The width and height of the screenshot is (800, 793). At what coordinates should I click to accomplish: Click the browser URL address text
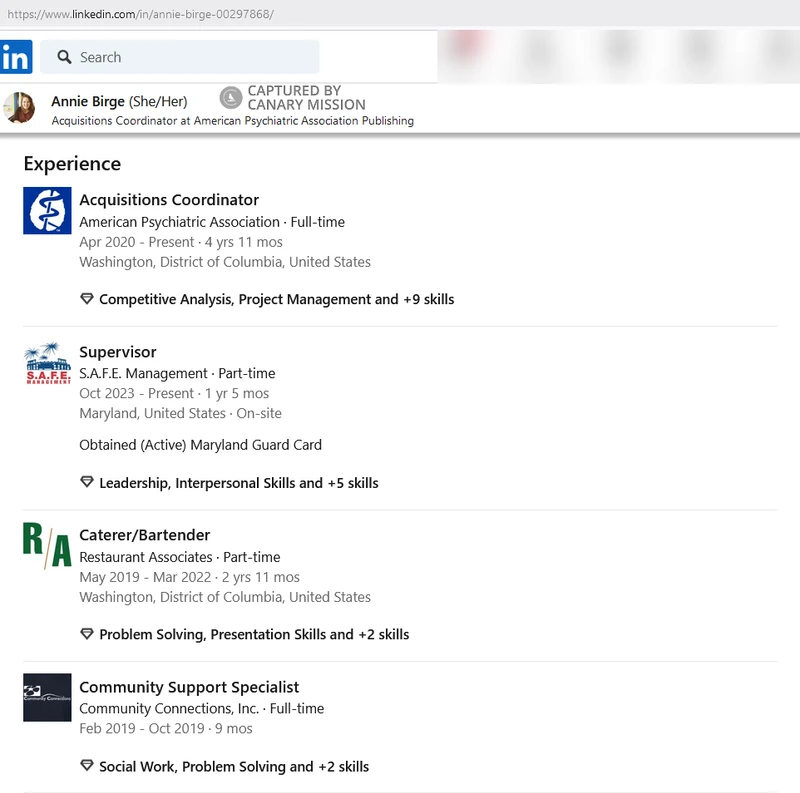pyautogui.click(x=140, y=14)
